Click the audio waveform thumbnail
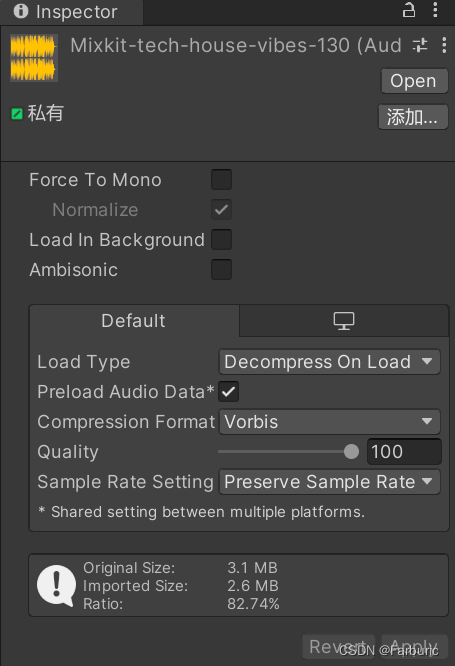Viewport: 455px width, 666px height. (34, 58)
